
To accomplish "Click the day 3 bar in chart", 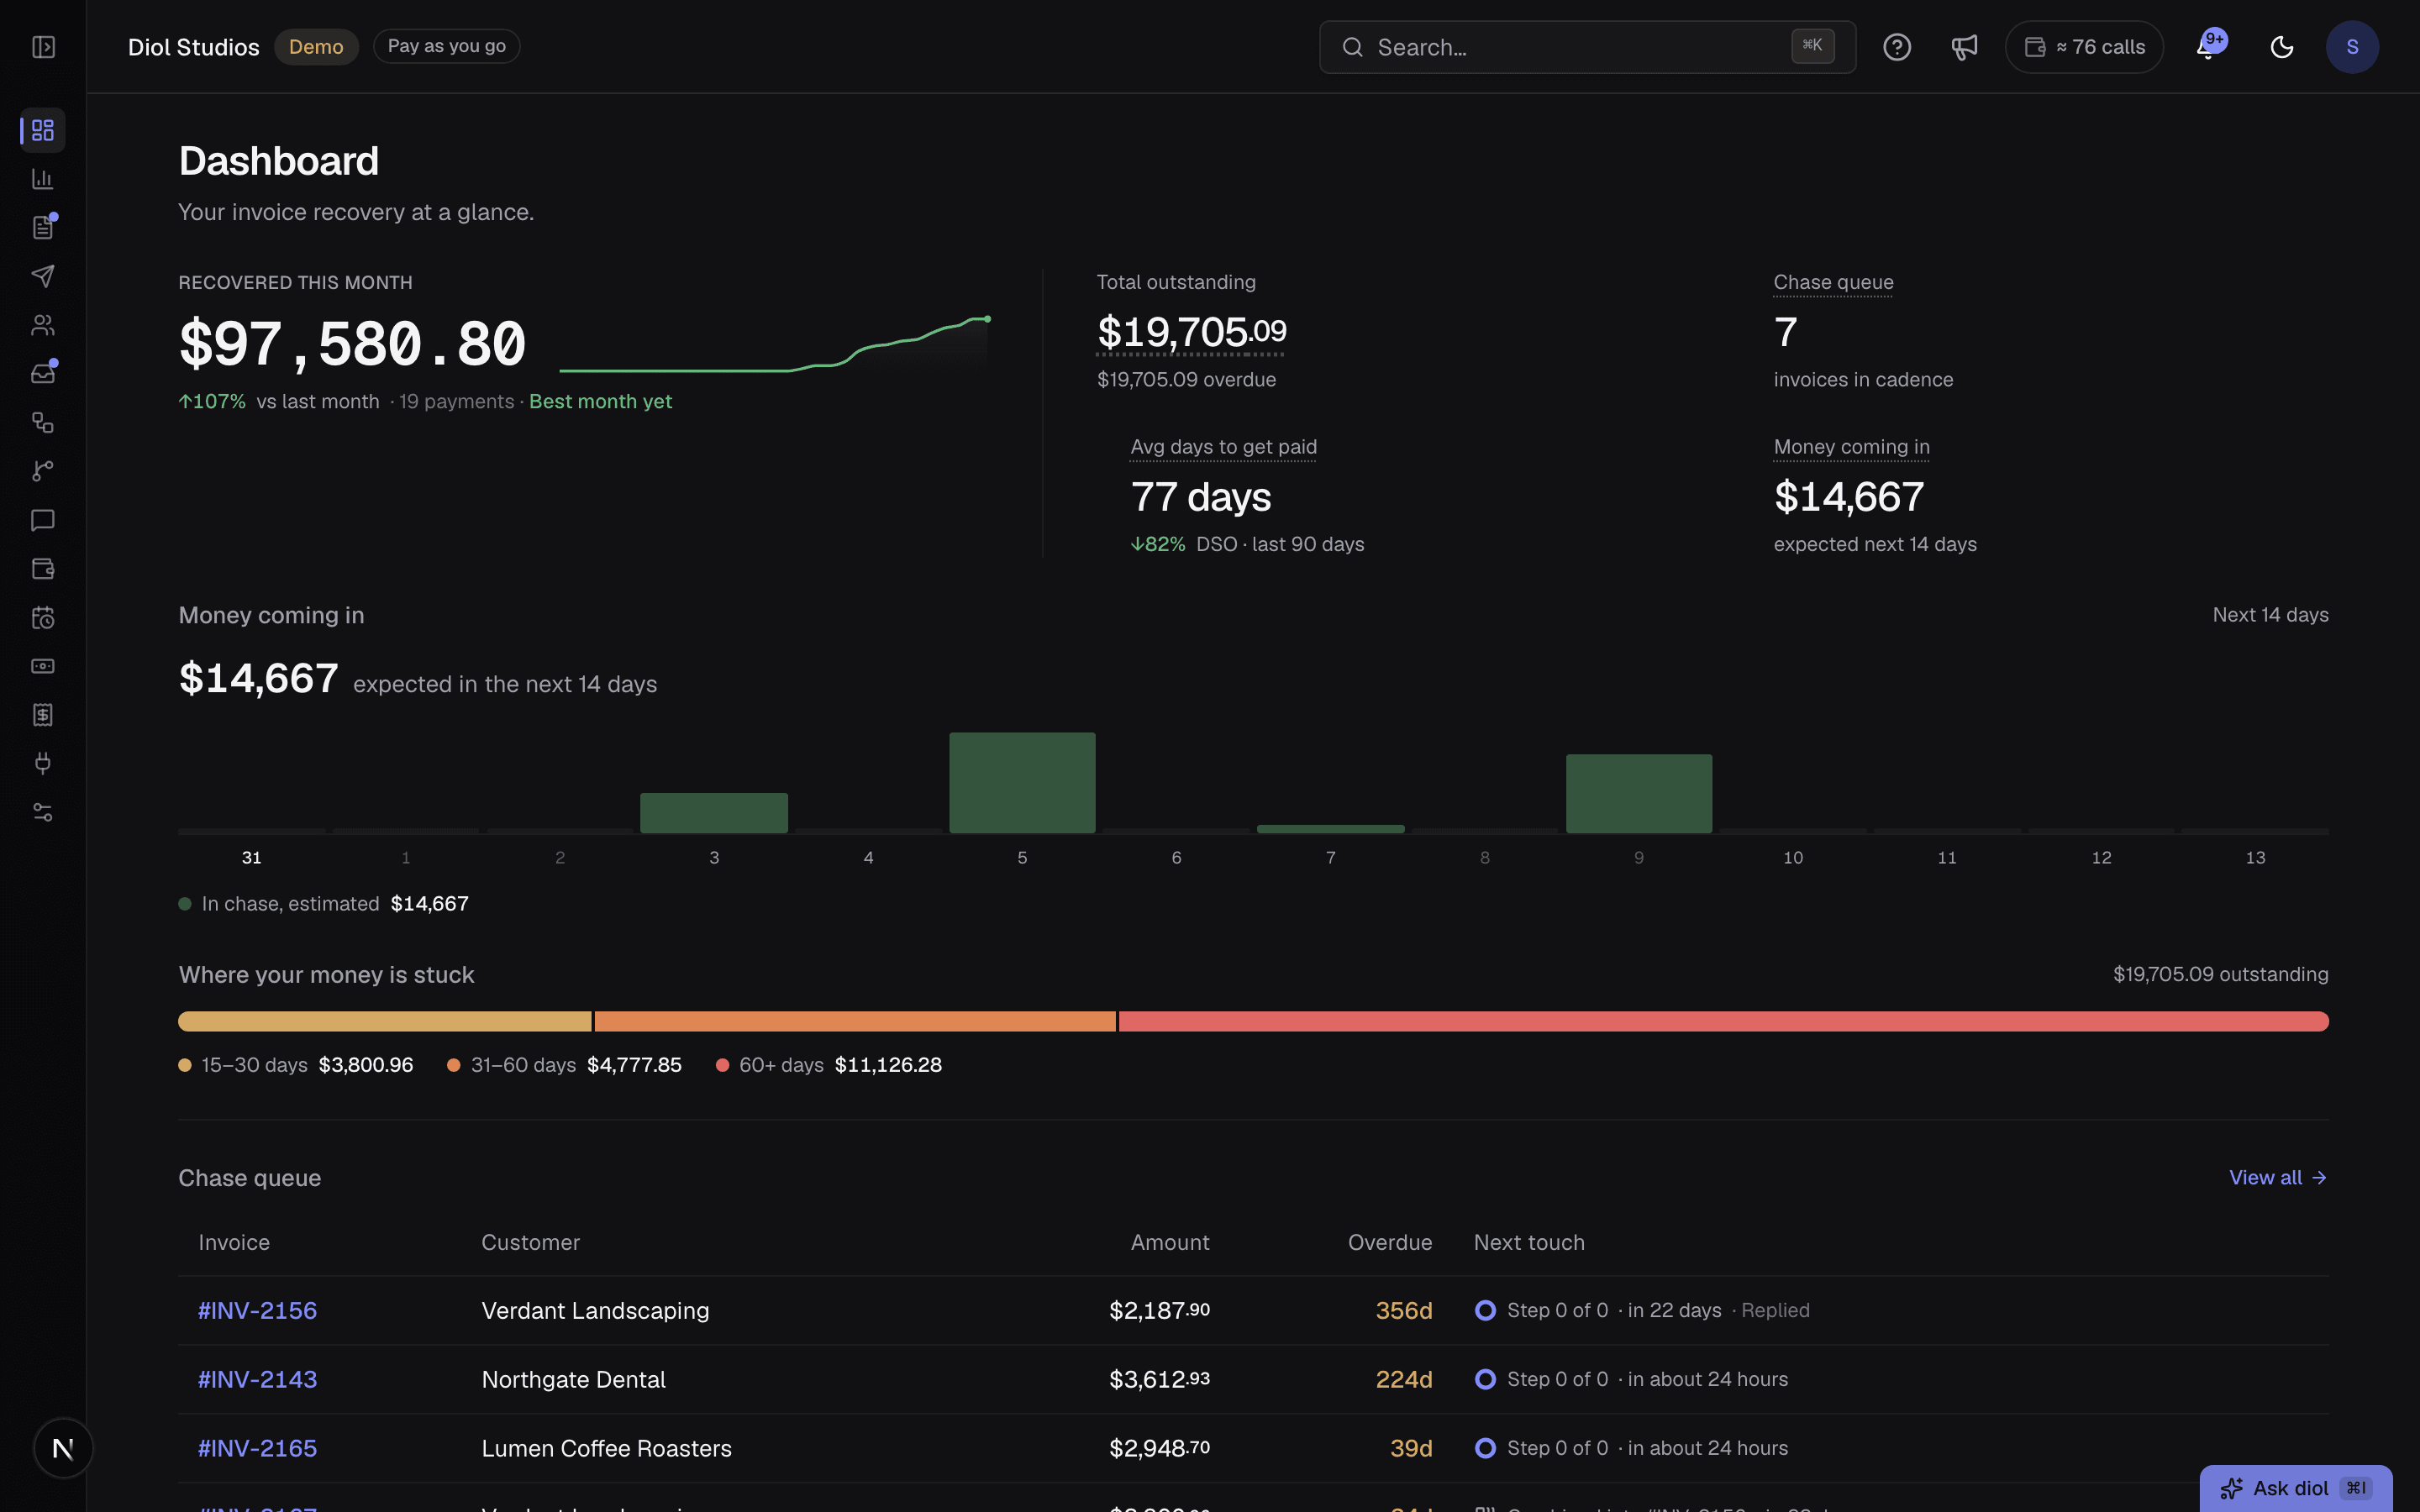I will [x=714, y=812].
